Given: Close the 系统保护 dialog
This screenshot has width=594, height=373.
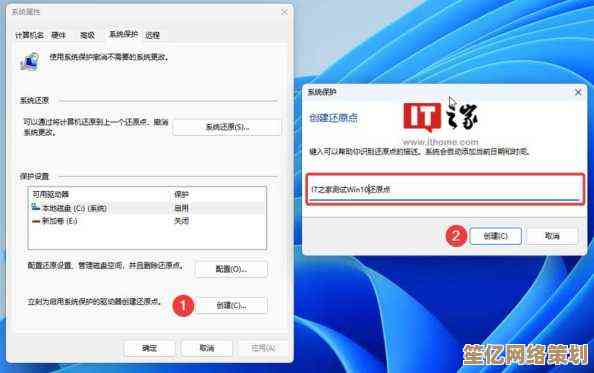Looking at the screenshot, I should 578,92.
